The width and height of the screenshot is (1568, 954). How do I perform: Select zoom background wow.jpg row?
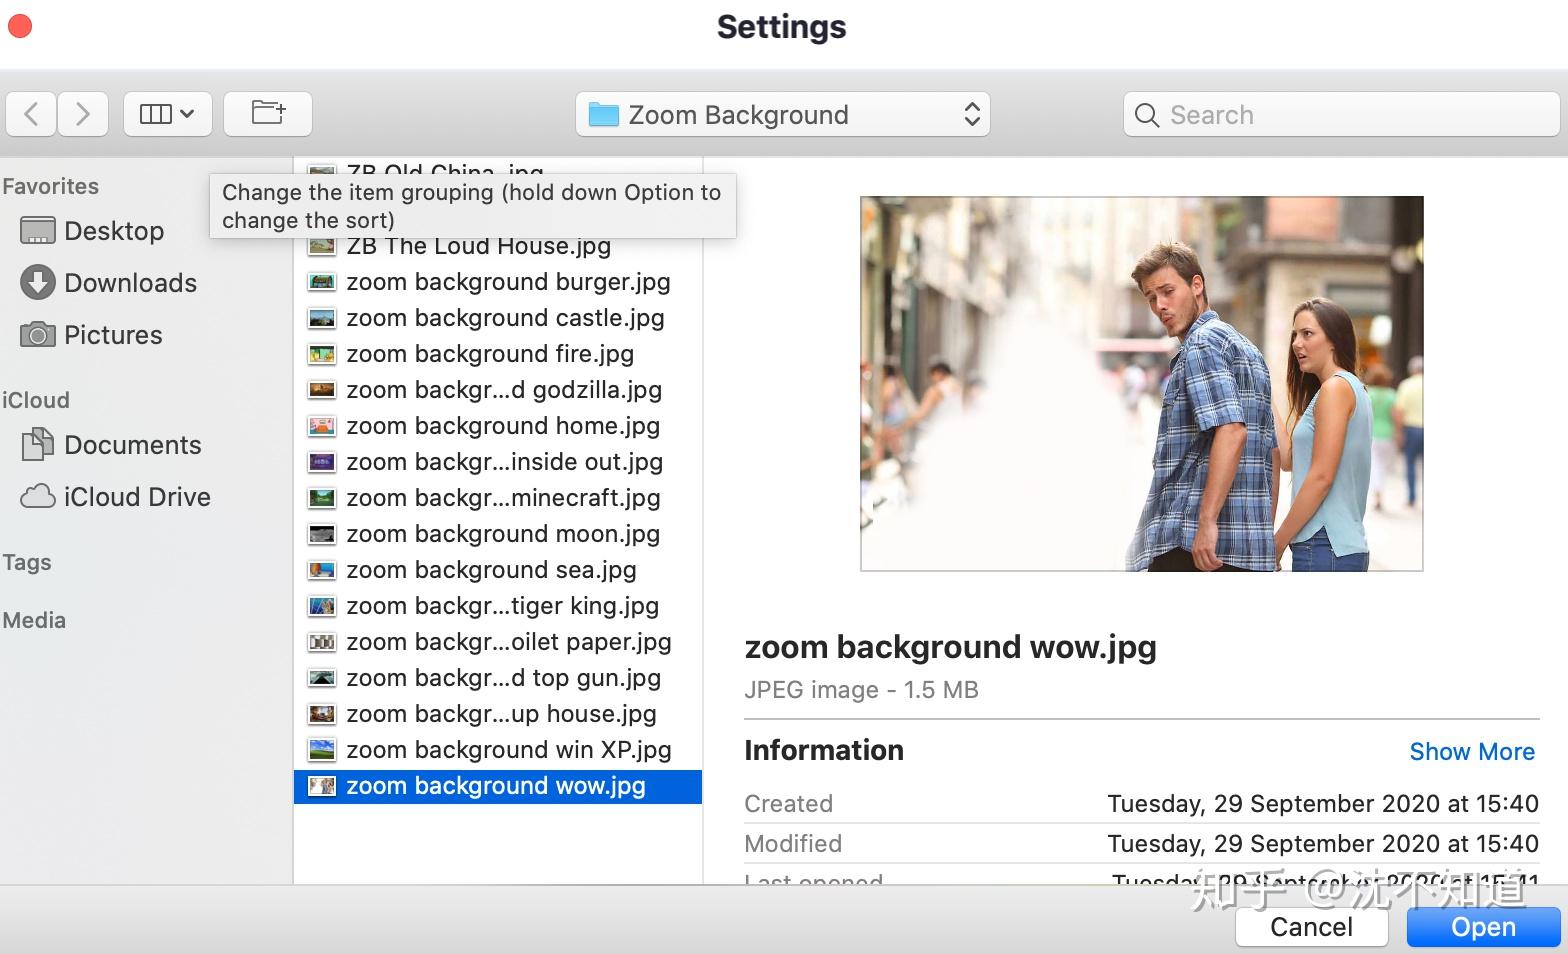(x=498, y=786)
